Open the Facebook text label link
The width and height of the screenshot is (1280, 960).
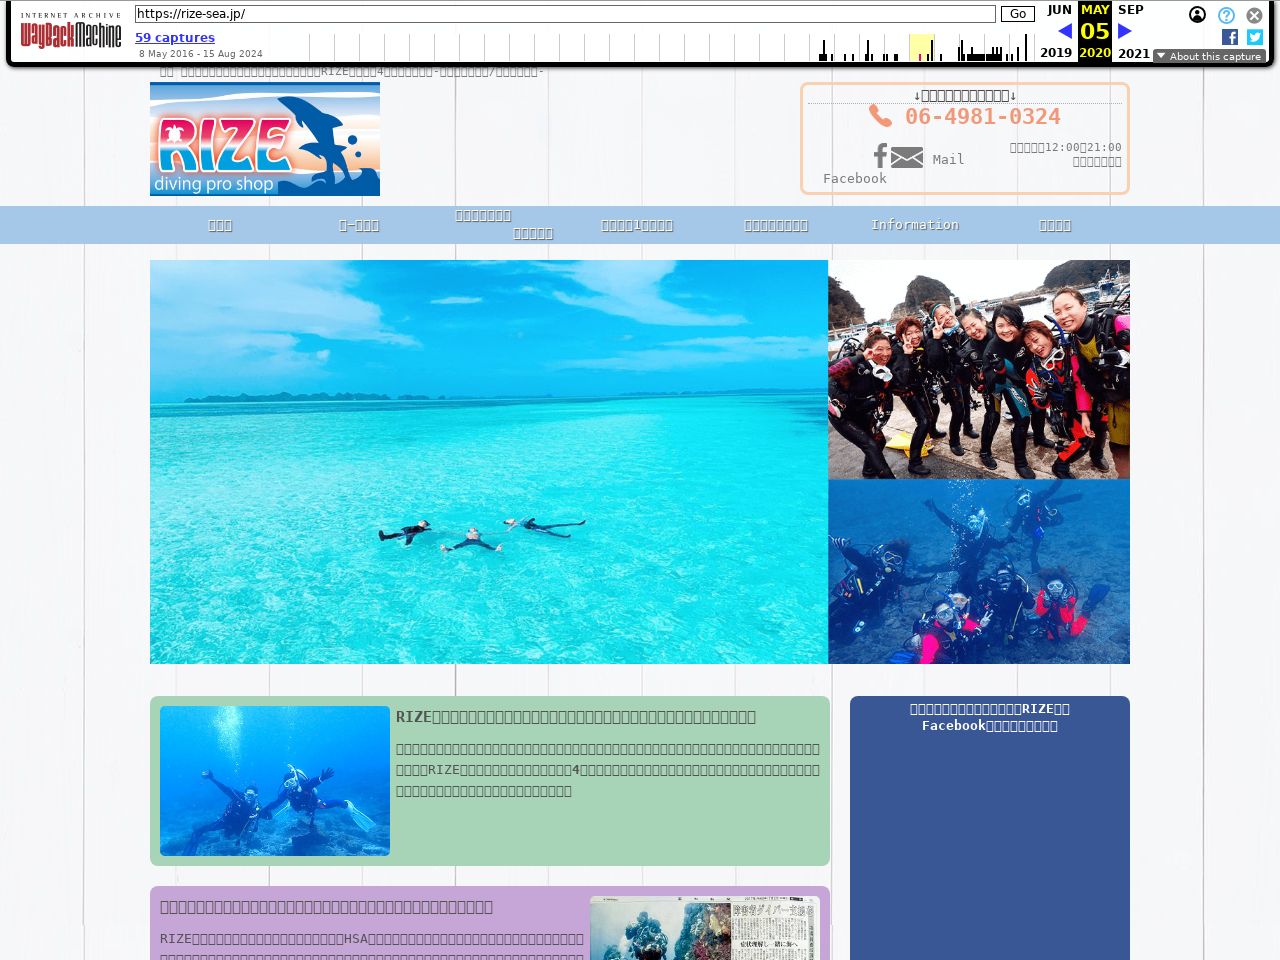(855, 178)
